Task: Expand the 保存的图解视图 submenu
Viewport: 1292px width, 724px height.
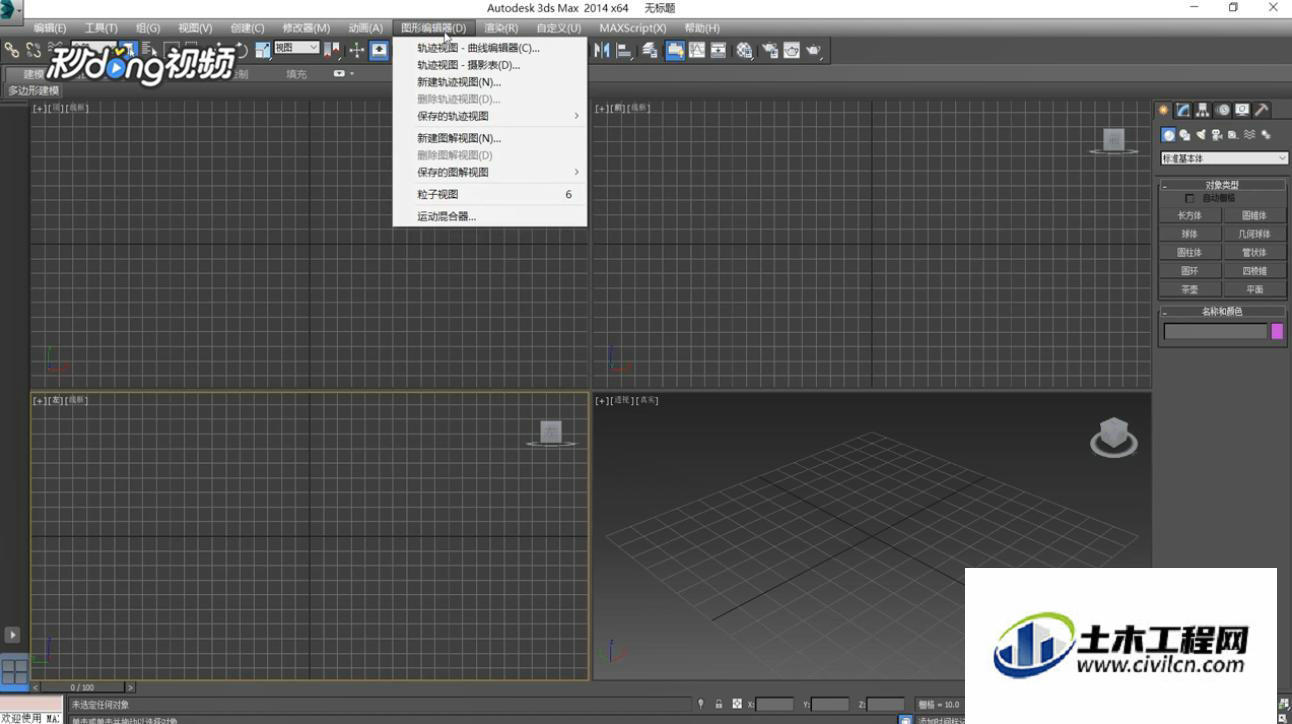Action: [x=490, y=172]
